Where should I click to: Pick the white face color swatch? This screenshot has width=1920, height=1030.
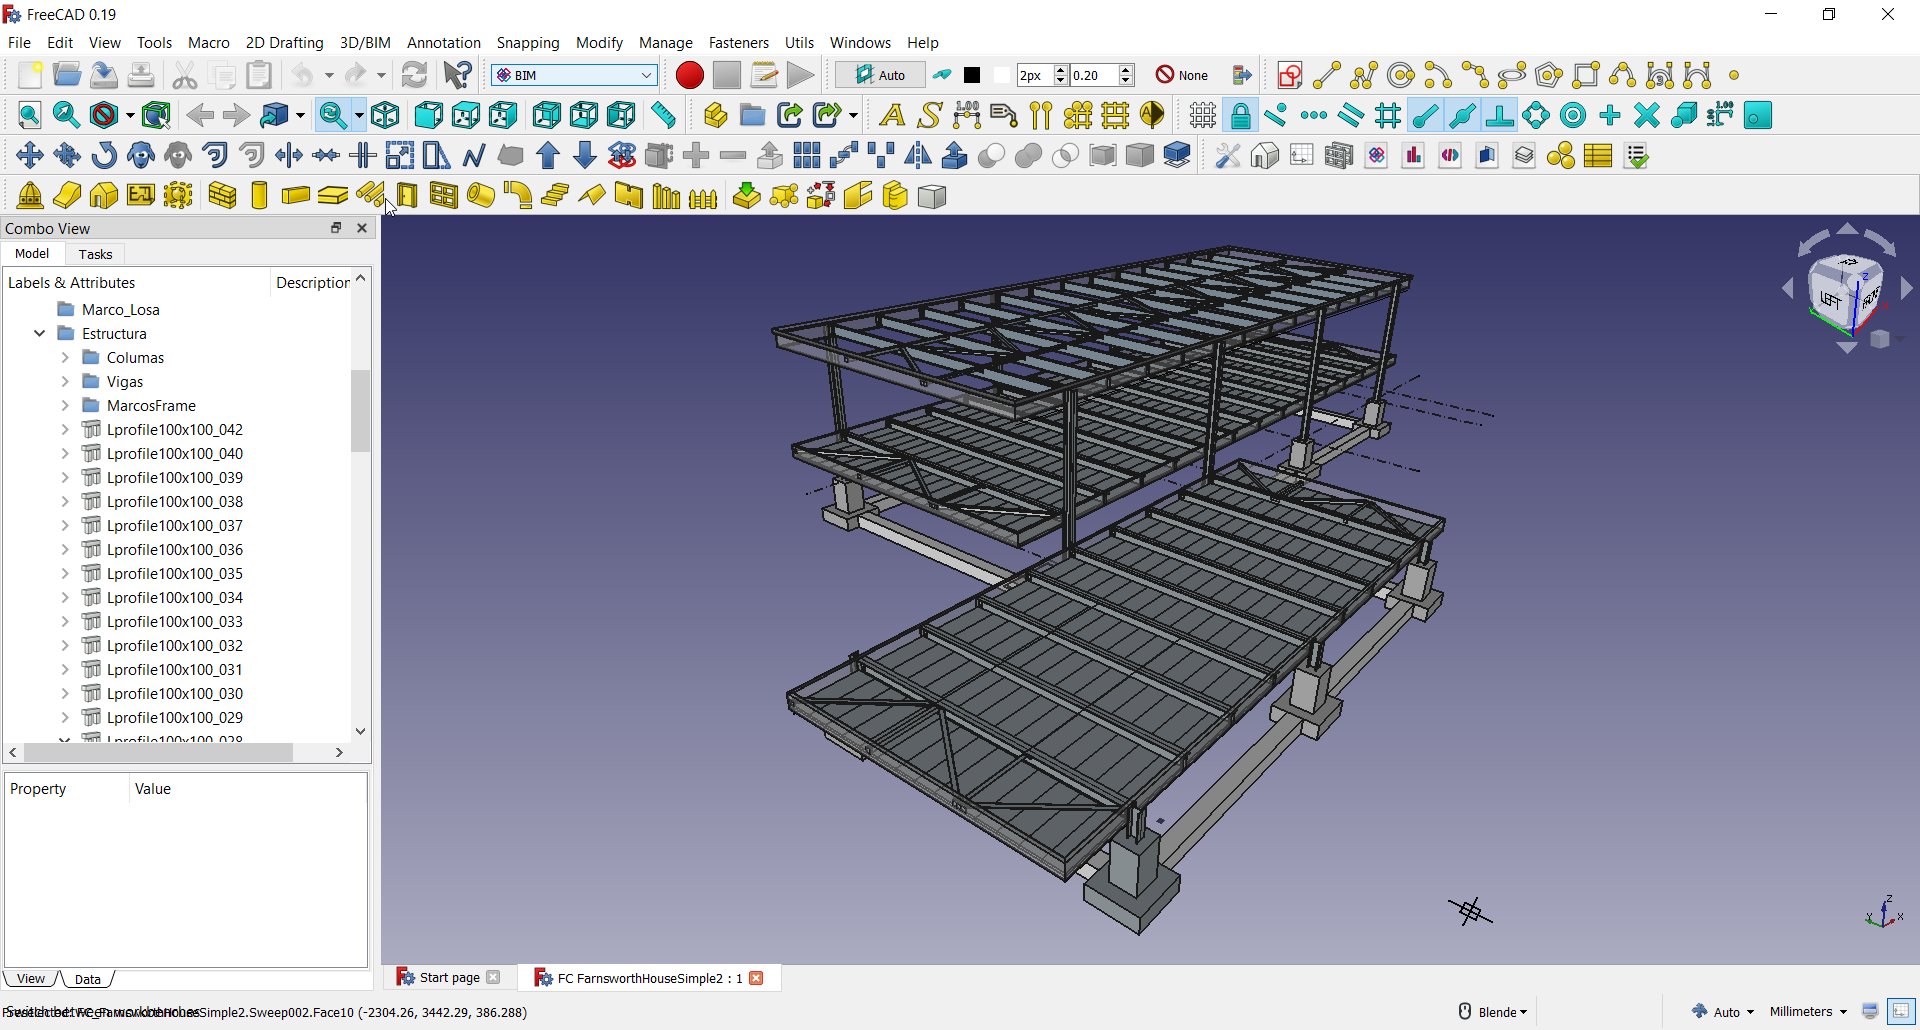(1002, 75)
